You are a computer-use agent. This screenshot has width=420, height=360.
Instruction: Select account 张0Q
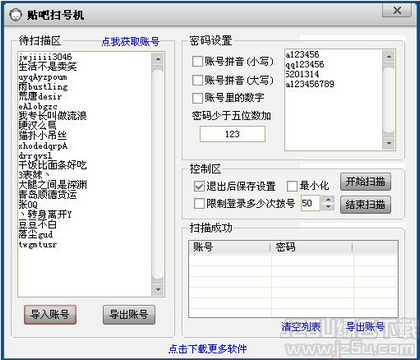click(28, 204)
